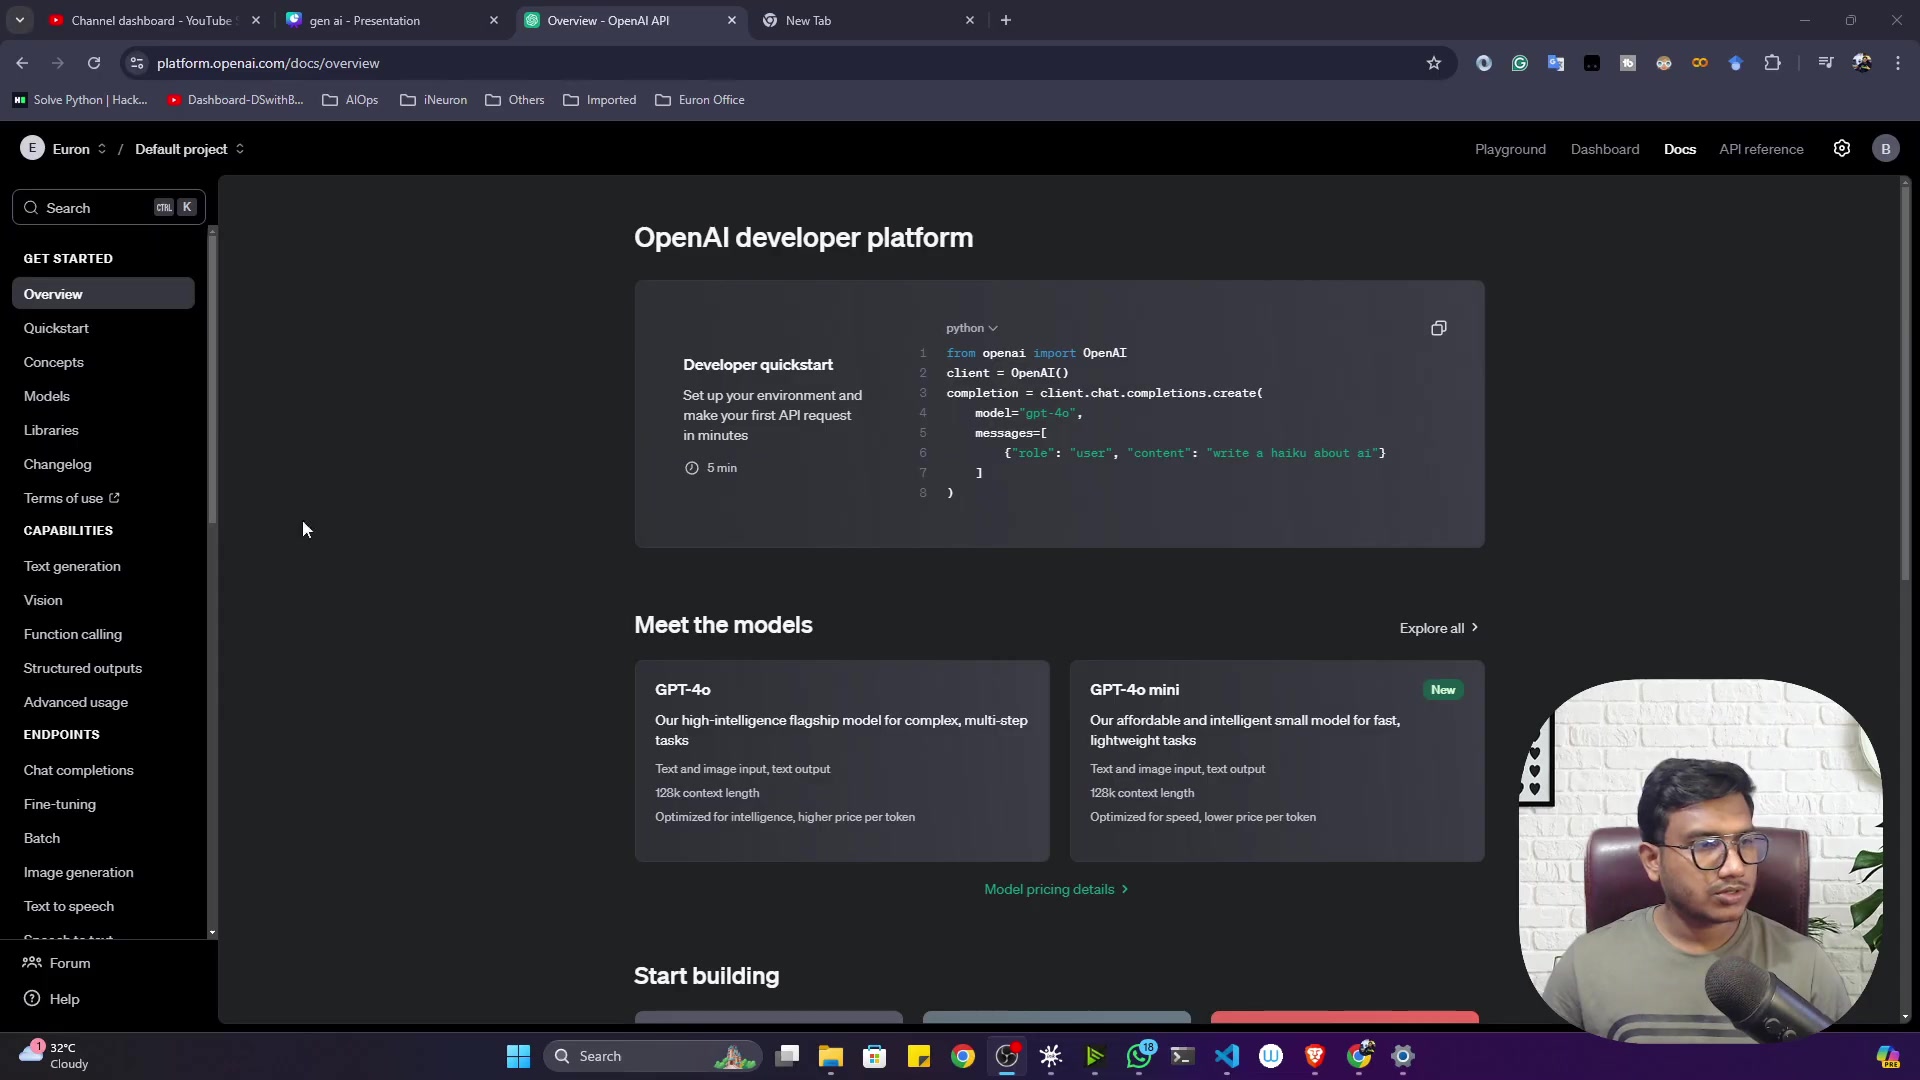Open Explore all models link
The image size is (1920, 1080).
(x=1439, y=628)
